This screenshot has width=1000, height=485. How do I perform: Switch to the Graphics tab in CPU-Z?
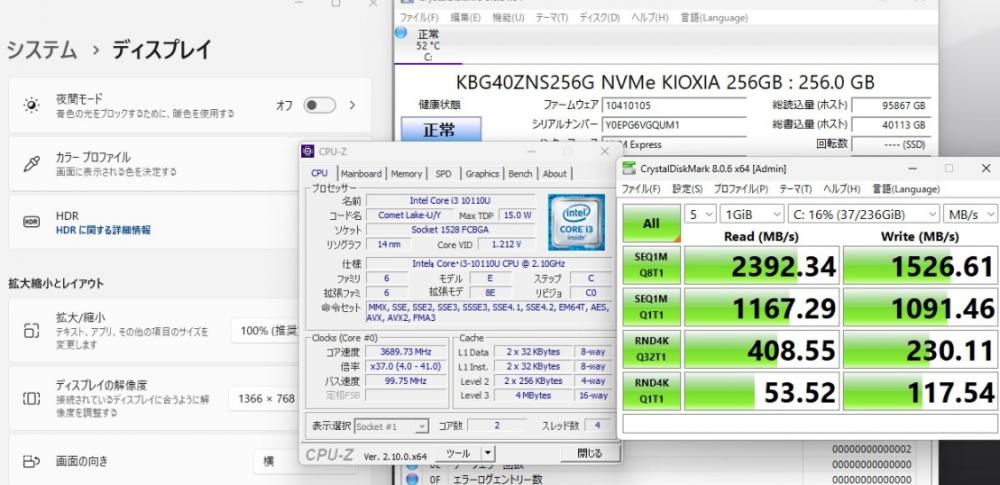click(482, 174)
